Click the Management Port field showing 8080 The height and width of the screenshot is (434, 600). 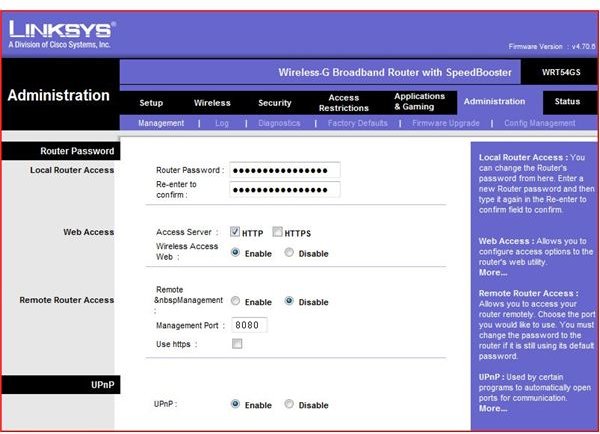(x=249, y=325)
